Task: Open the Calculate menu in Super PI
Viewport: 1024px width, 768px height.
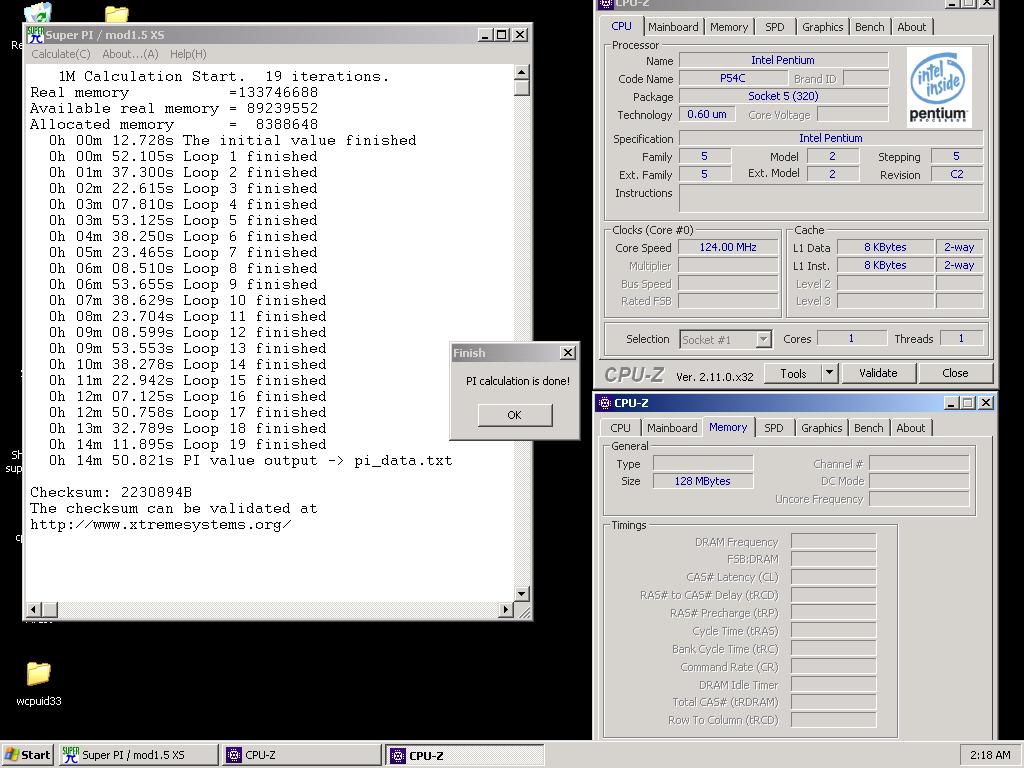Action: 61,54
